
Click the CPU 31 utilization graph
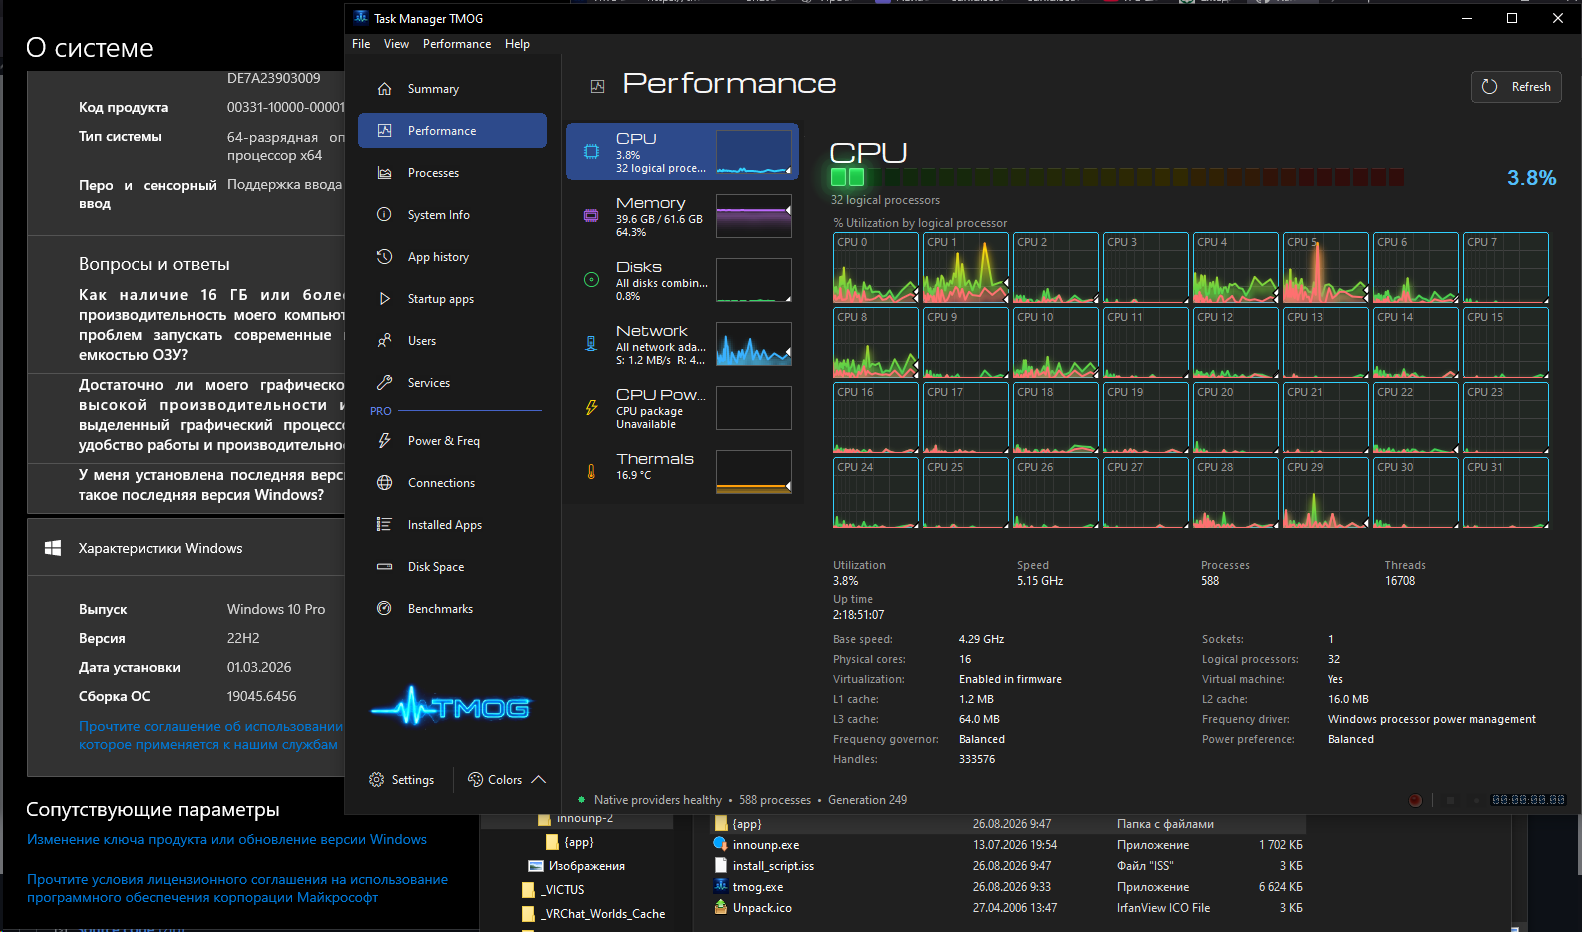[1506, 493]
